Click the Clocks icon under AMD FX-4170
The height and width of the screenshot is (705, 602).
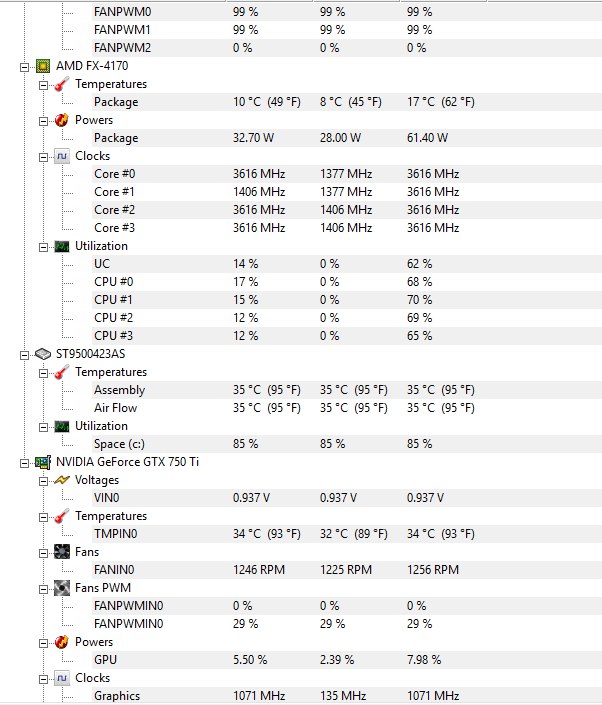pos(62,156)
